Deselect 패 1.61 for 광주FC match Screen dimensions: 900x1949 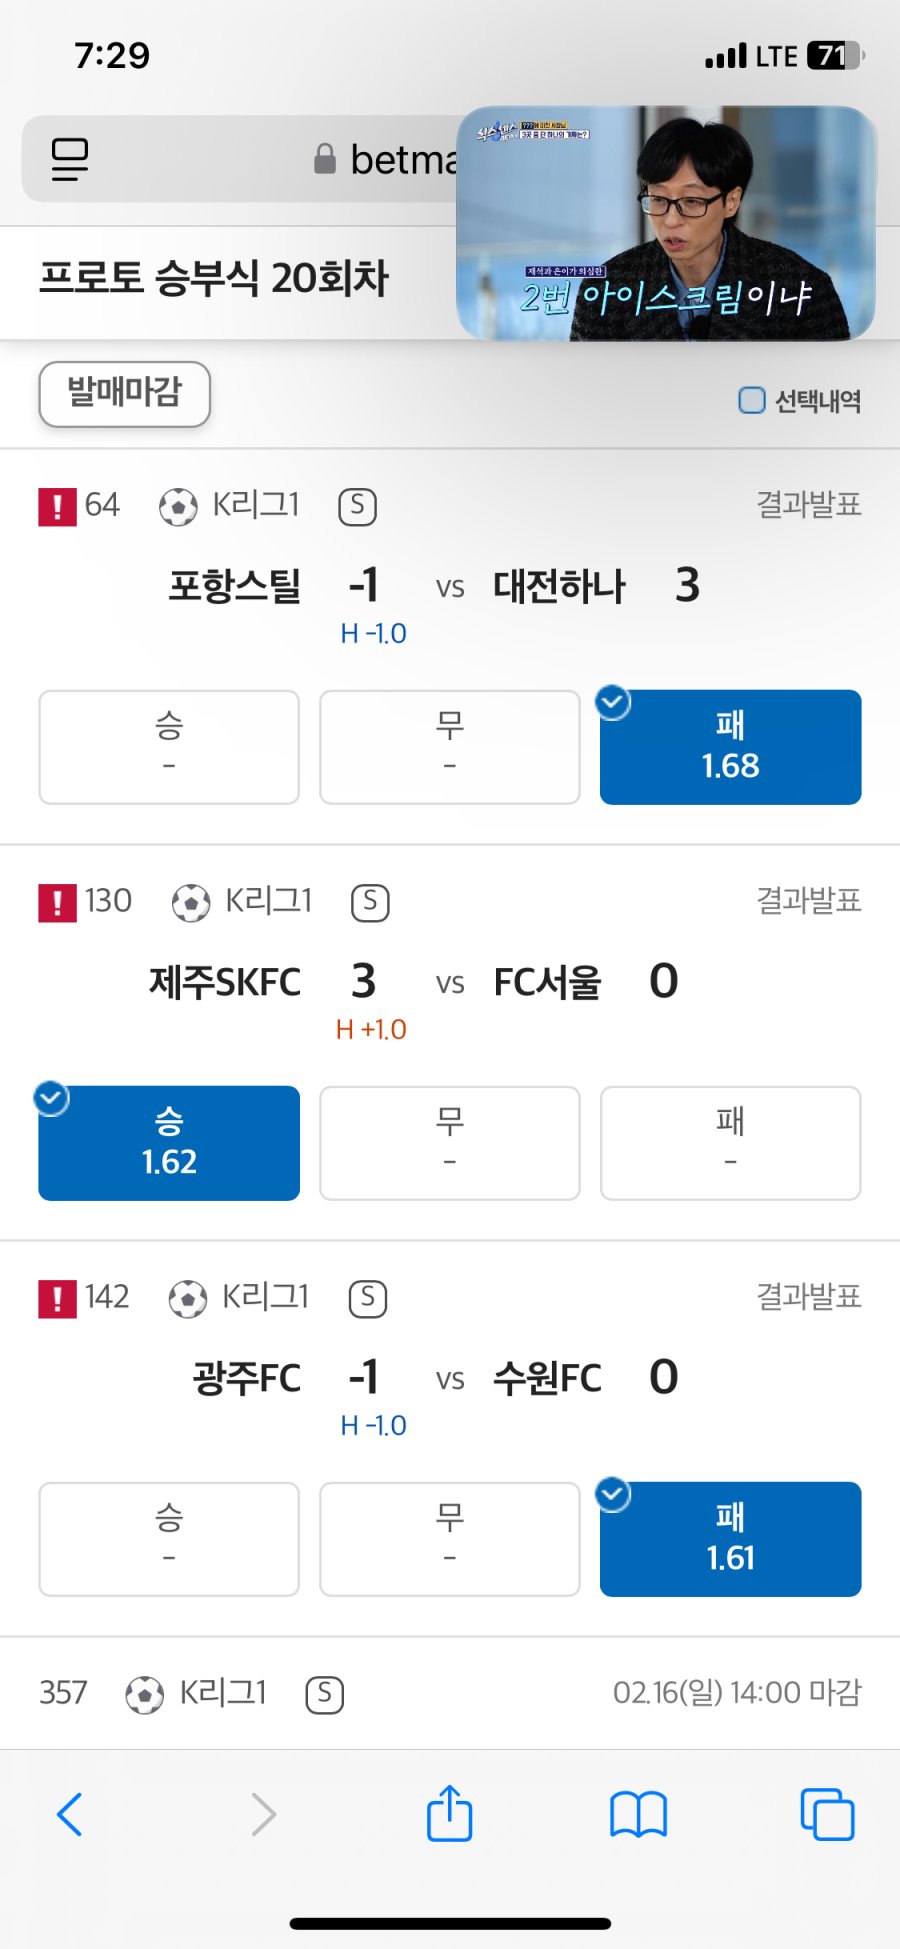[730, 1539]
